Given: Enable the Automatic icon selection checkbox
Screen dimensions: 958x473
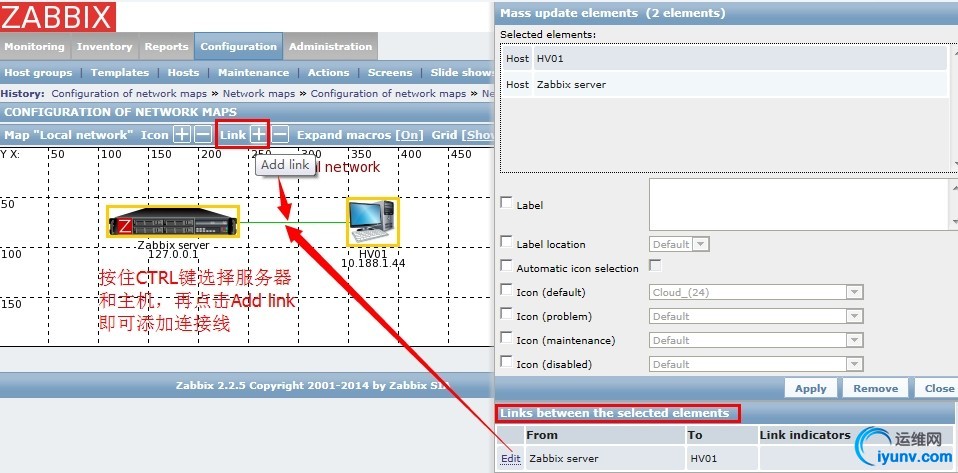Looking at the screenshot, I should (x=506, y=266).
